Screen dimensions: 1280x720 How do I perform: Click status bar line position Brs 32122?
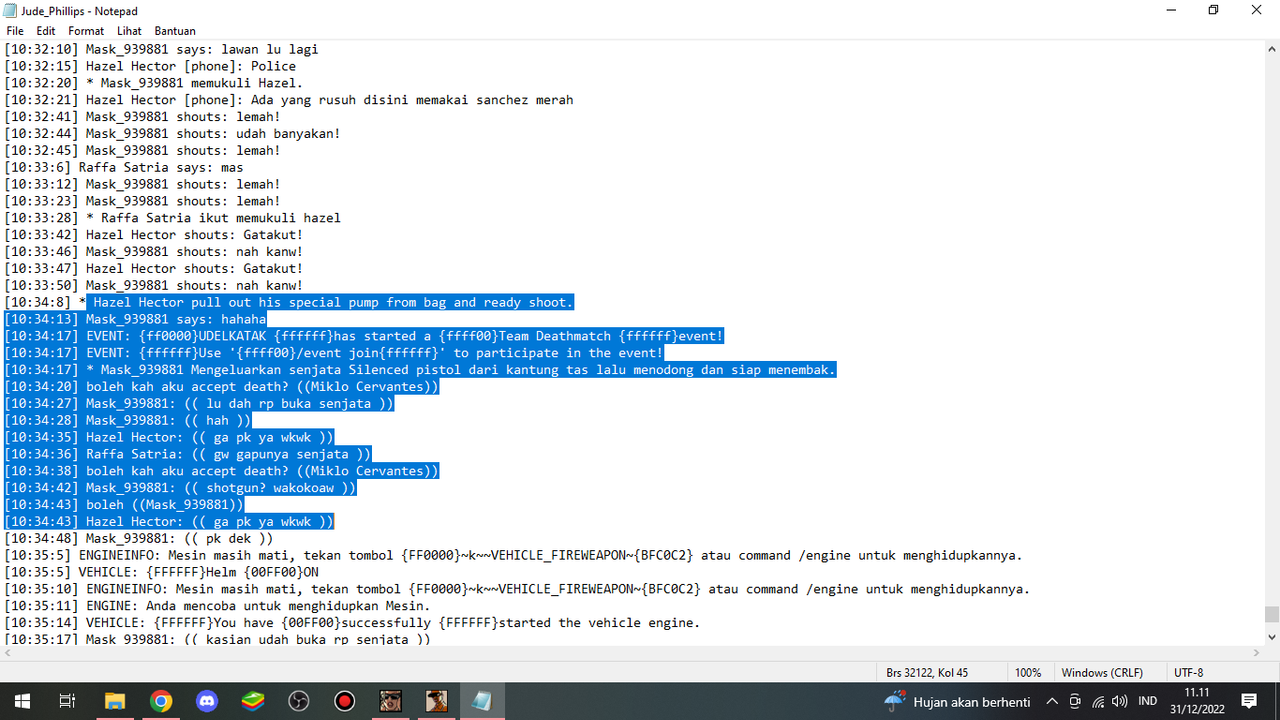(x=927, y=673)
